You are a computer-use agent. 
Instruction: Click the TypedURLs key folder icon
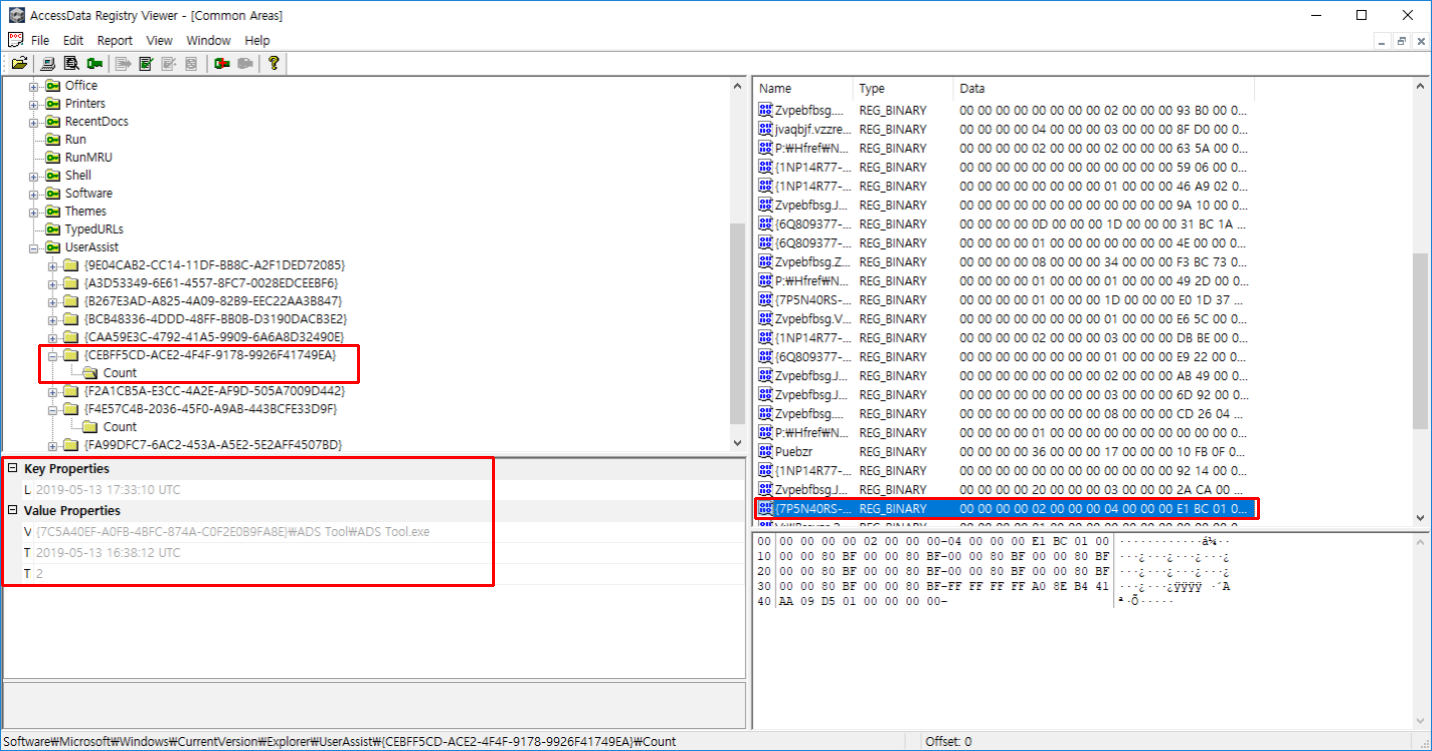[53, 230]
